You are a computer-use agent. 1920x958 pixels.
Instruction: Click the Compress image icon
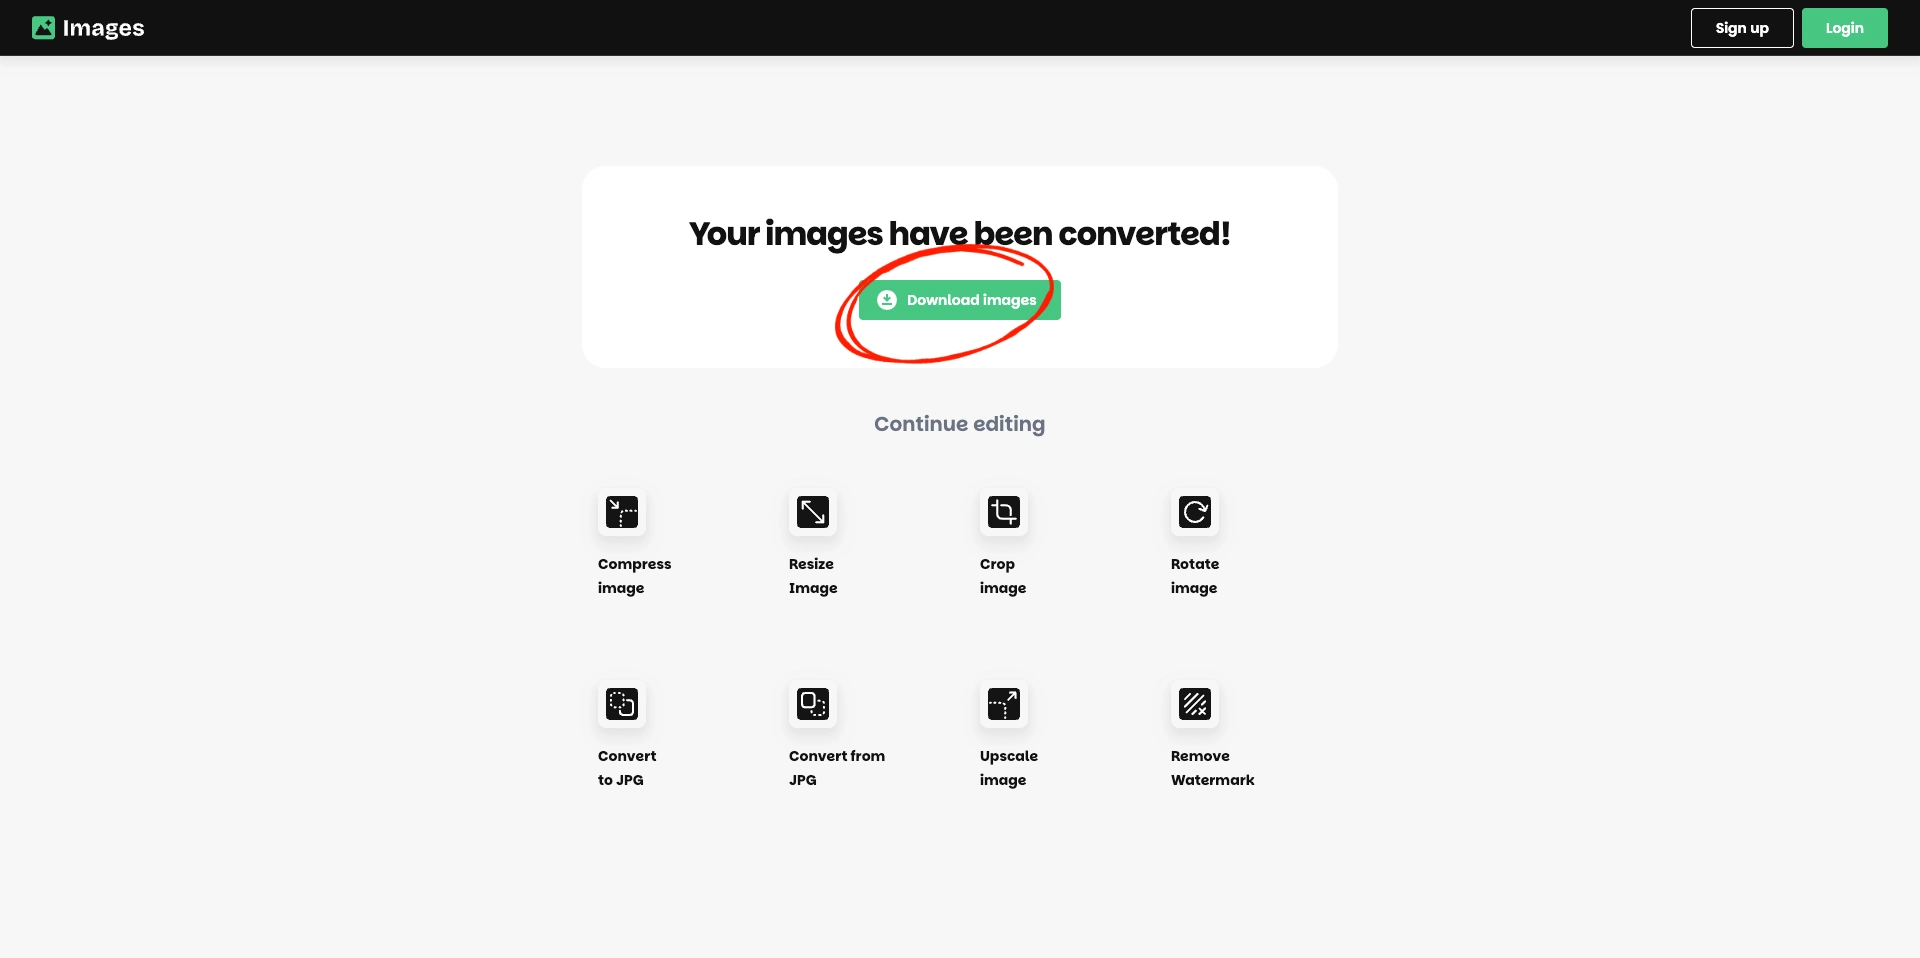coord(622,512)
